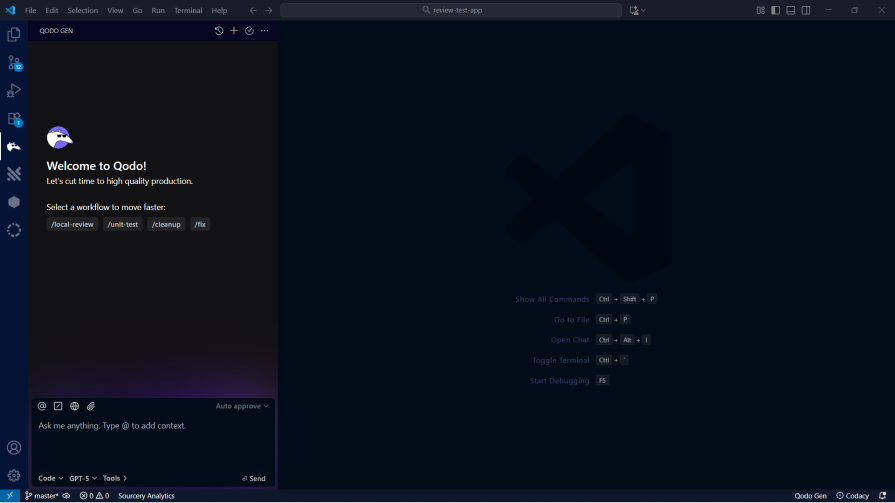Open the Explorer view

14,34
